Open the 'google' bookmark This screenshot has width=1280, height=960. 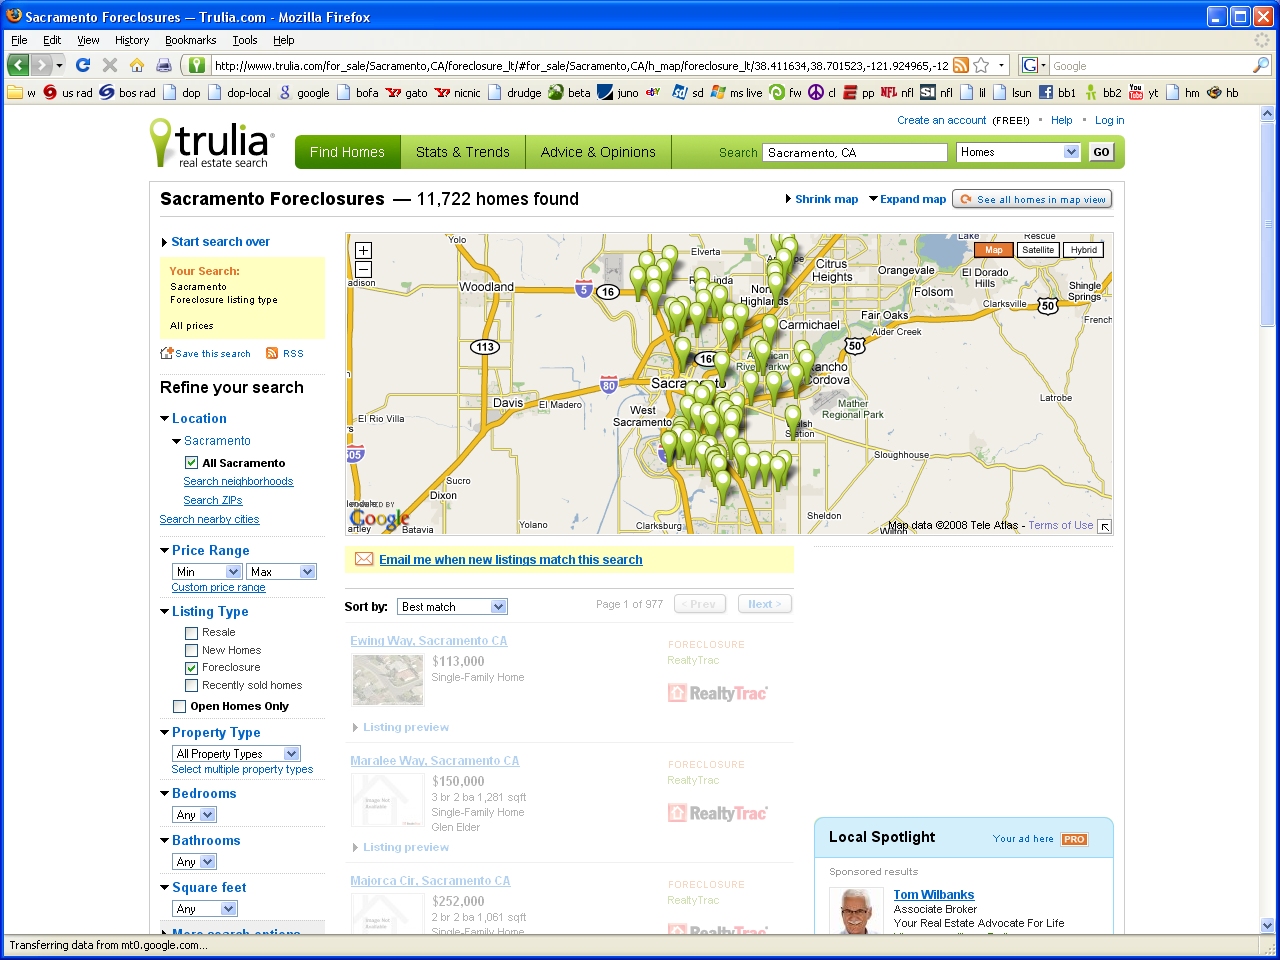(304, 92)
